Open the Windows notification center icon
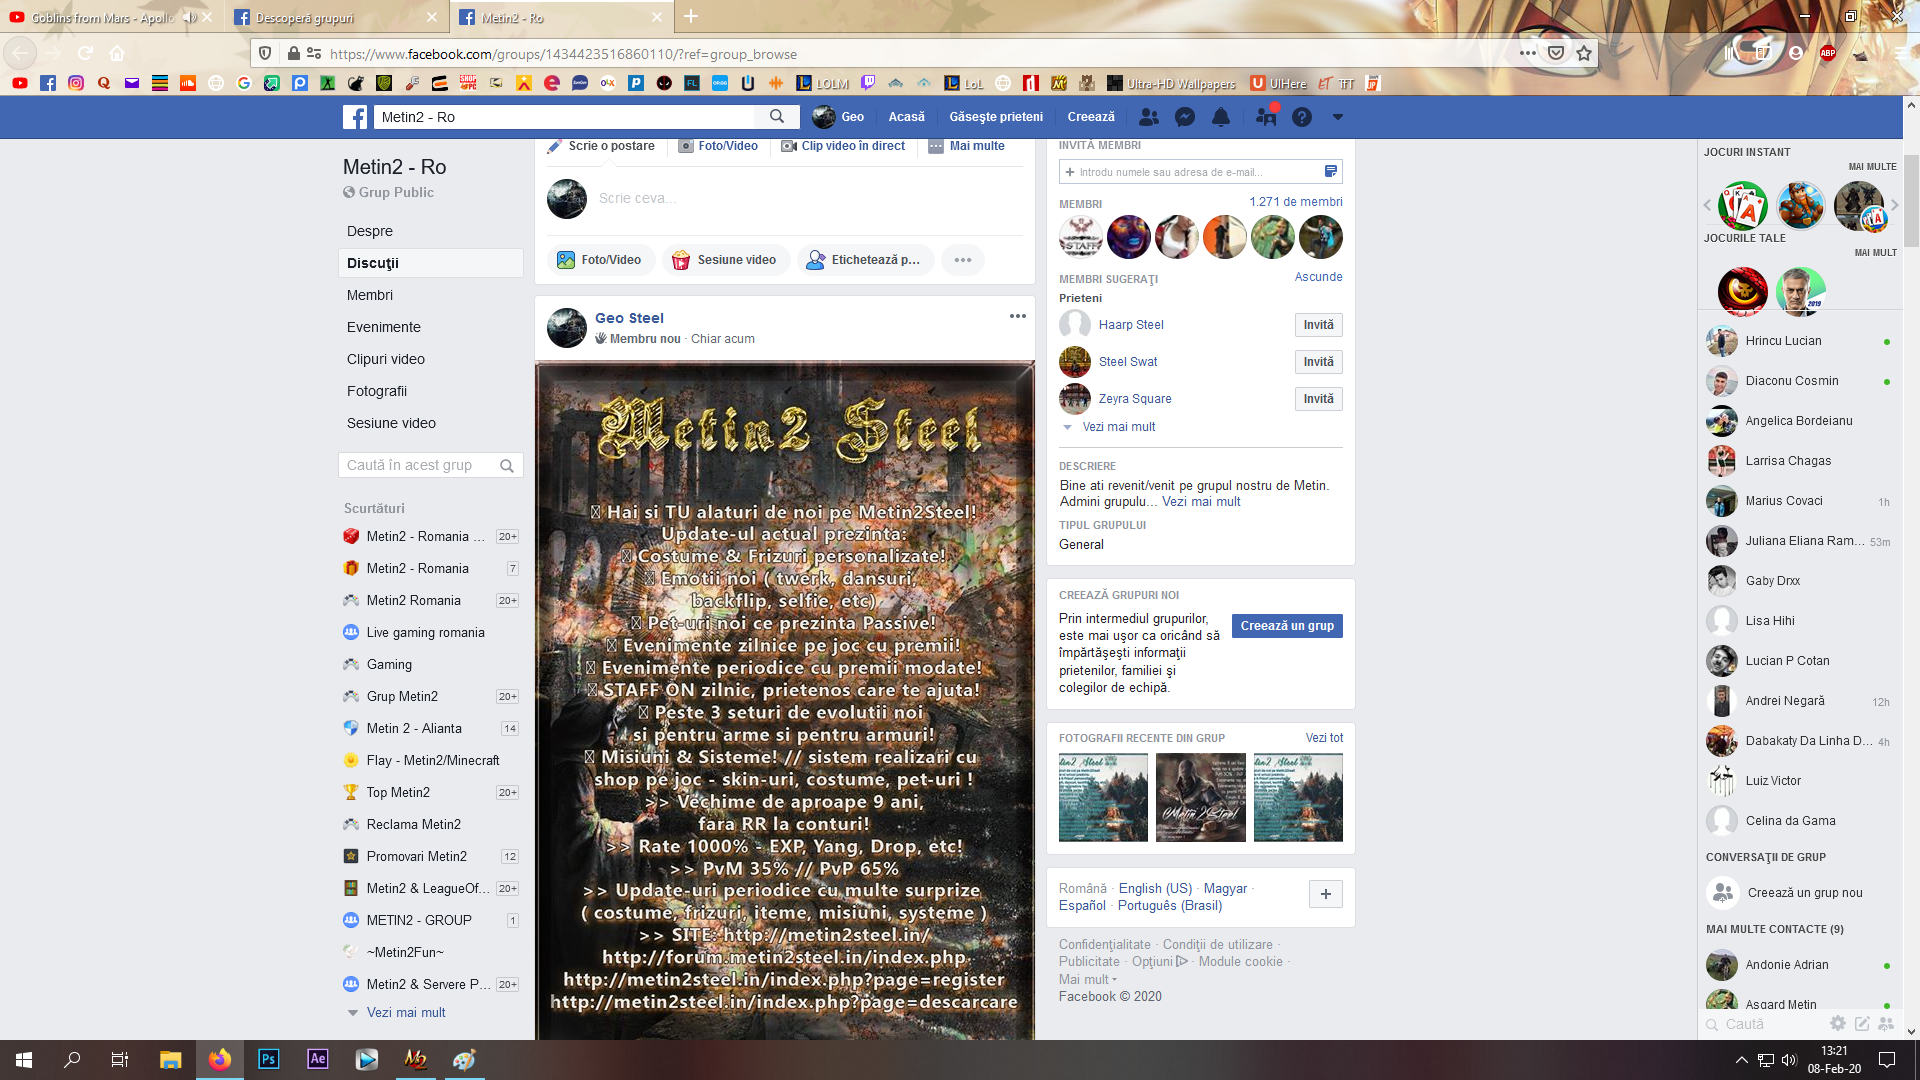Screen dimensions: 1920x1080 [1887, 1059]
